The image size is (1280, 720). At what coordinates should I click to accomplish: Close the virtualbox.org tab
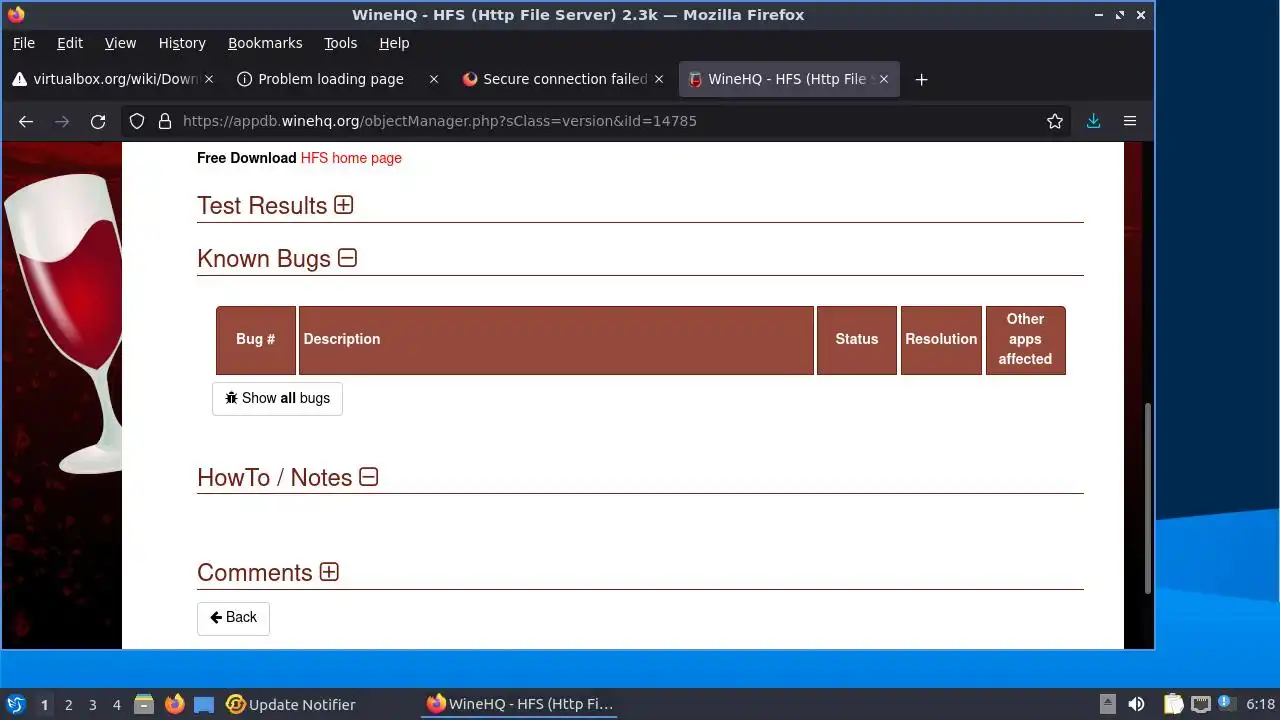click(208, 79)
